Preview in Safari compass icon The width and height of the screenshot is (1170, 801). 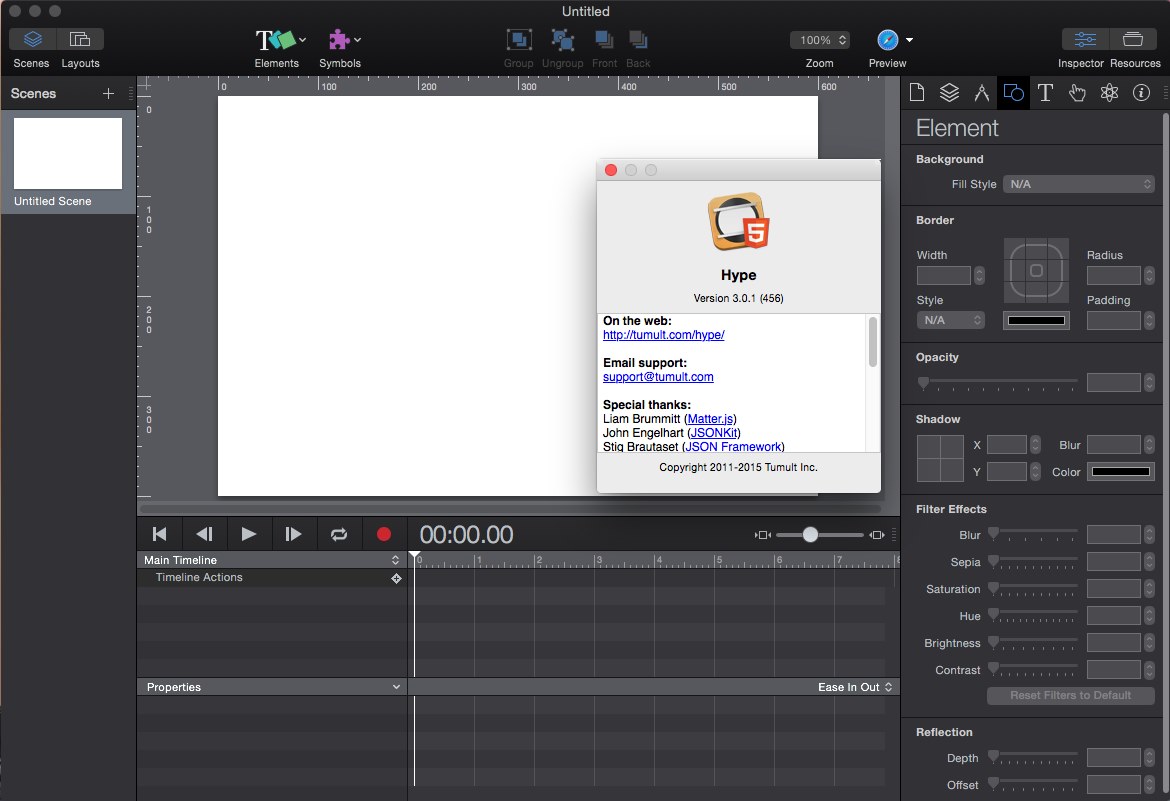pos(887,40)
